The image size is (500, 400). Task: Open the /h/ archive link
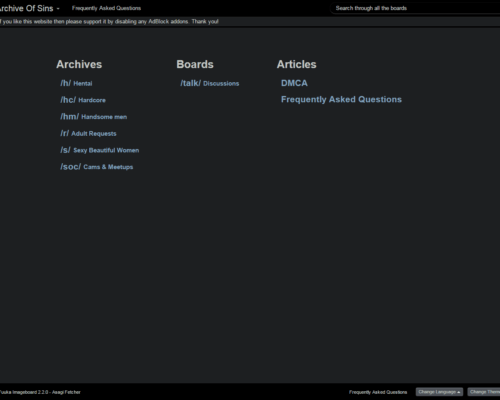click(76, 83)
